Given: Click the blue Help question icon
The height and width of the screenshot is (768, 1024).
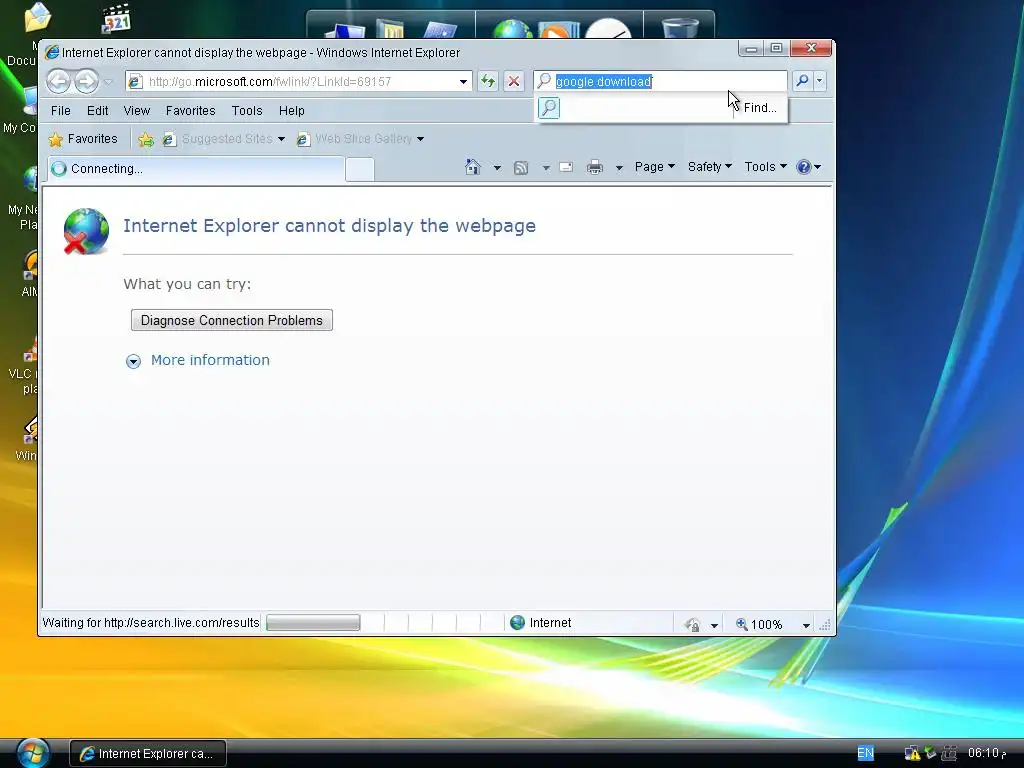Looking at the screenshot, I should [x=804, y=167].
